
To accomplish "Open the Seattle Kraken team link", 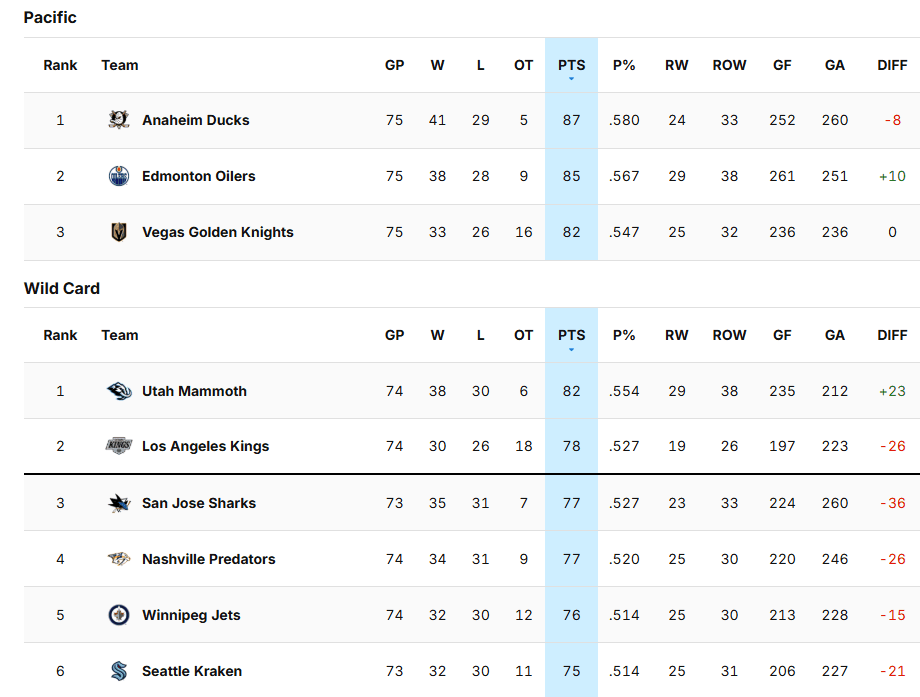I will (192, 671).
